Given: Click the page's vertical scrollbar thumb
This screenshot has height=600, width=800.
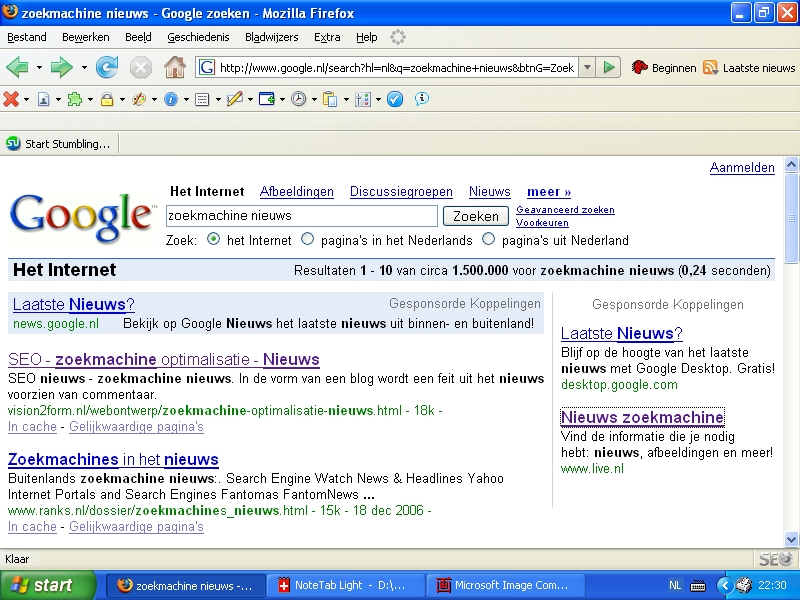Looking at the screenshot, I should pyautogui.click(x=791, y=218).
